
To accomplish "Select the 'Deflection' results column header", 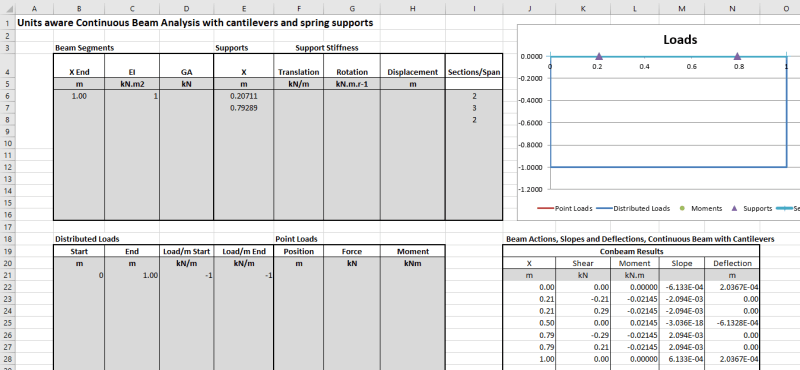I will 732,263.
